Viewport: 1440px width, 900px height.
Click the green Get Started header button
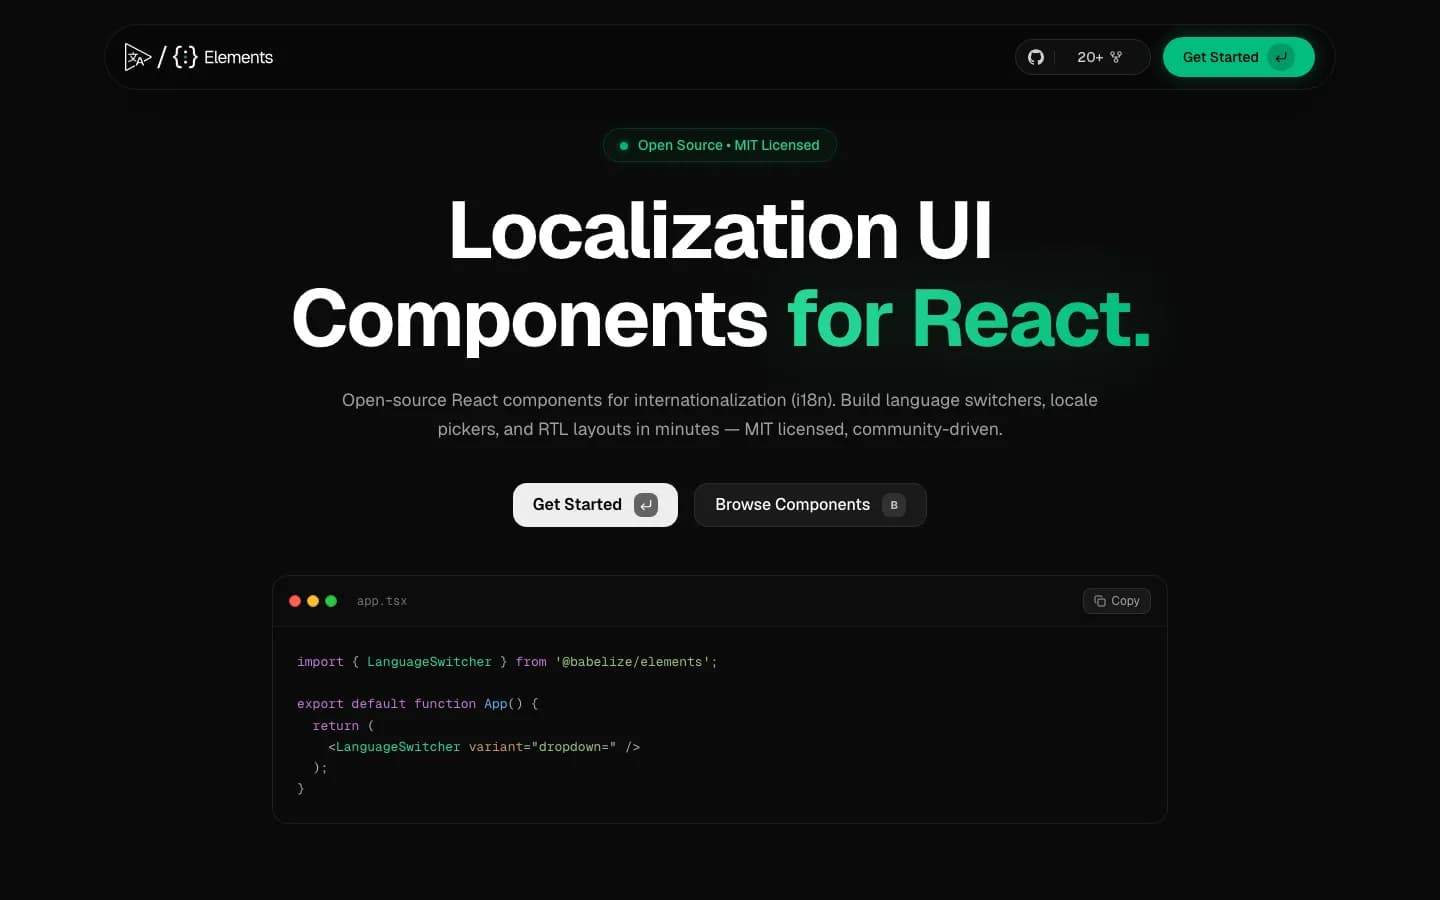(x=1238, y=57)
